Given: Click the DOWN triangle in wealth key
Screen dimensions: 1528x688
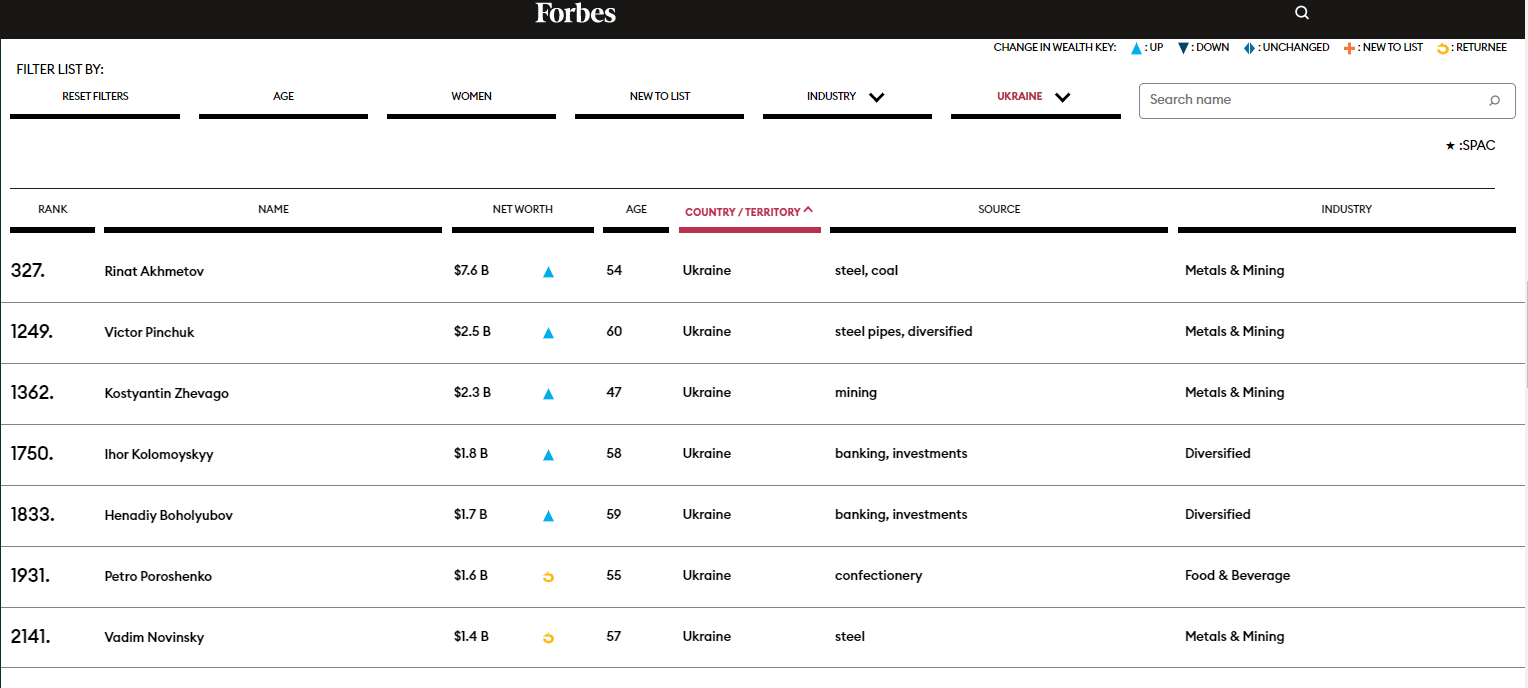Looking at the screenshot, I should click(x=1183, y=48).
